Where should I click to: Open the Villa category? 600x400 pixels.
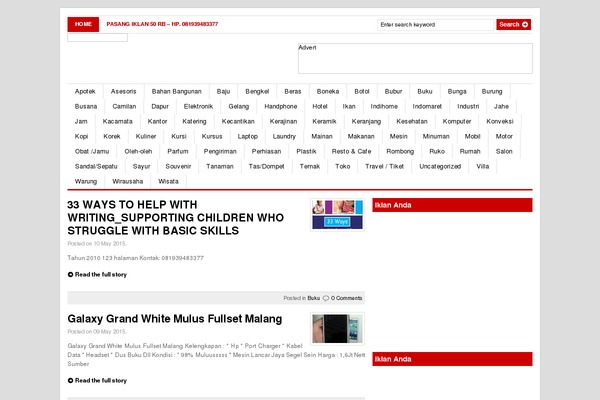[483, 166]
